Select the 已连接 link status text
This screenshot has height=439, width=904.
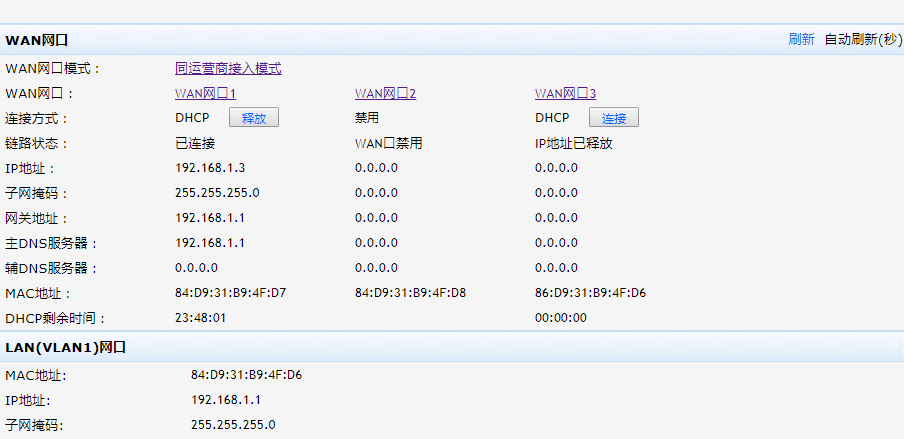click(x=195, y=143)
